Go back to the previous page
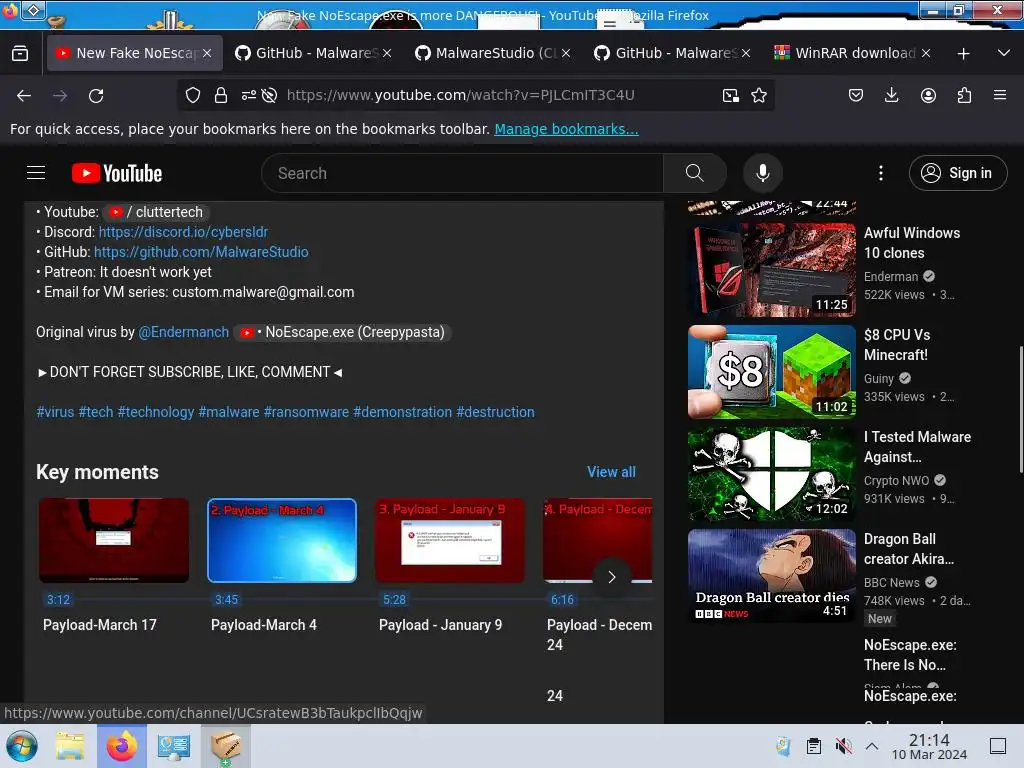 pos(24,96)
